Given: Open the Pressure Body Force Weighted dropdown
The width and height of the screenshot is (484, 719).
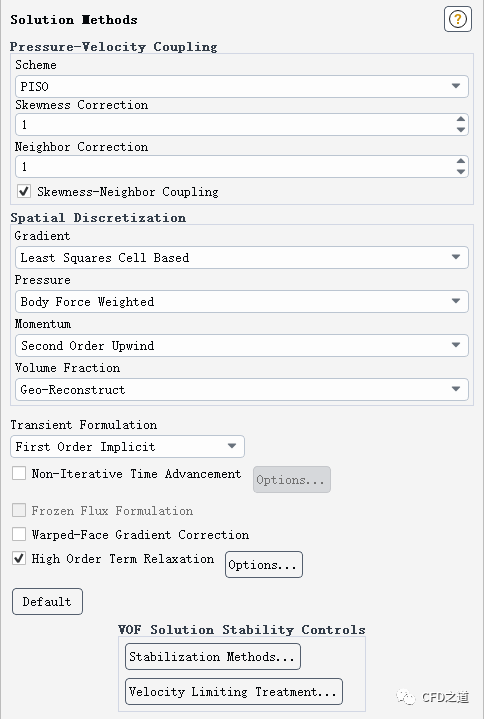Looking at the screenshot, I should (242, 302).
